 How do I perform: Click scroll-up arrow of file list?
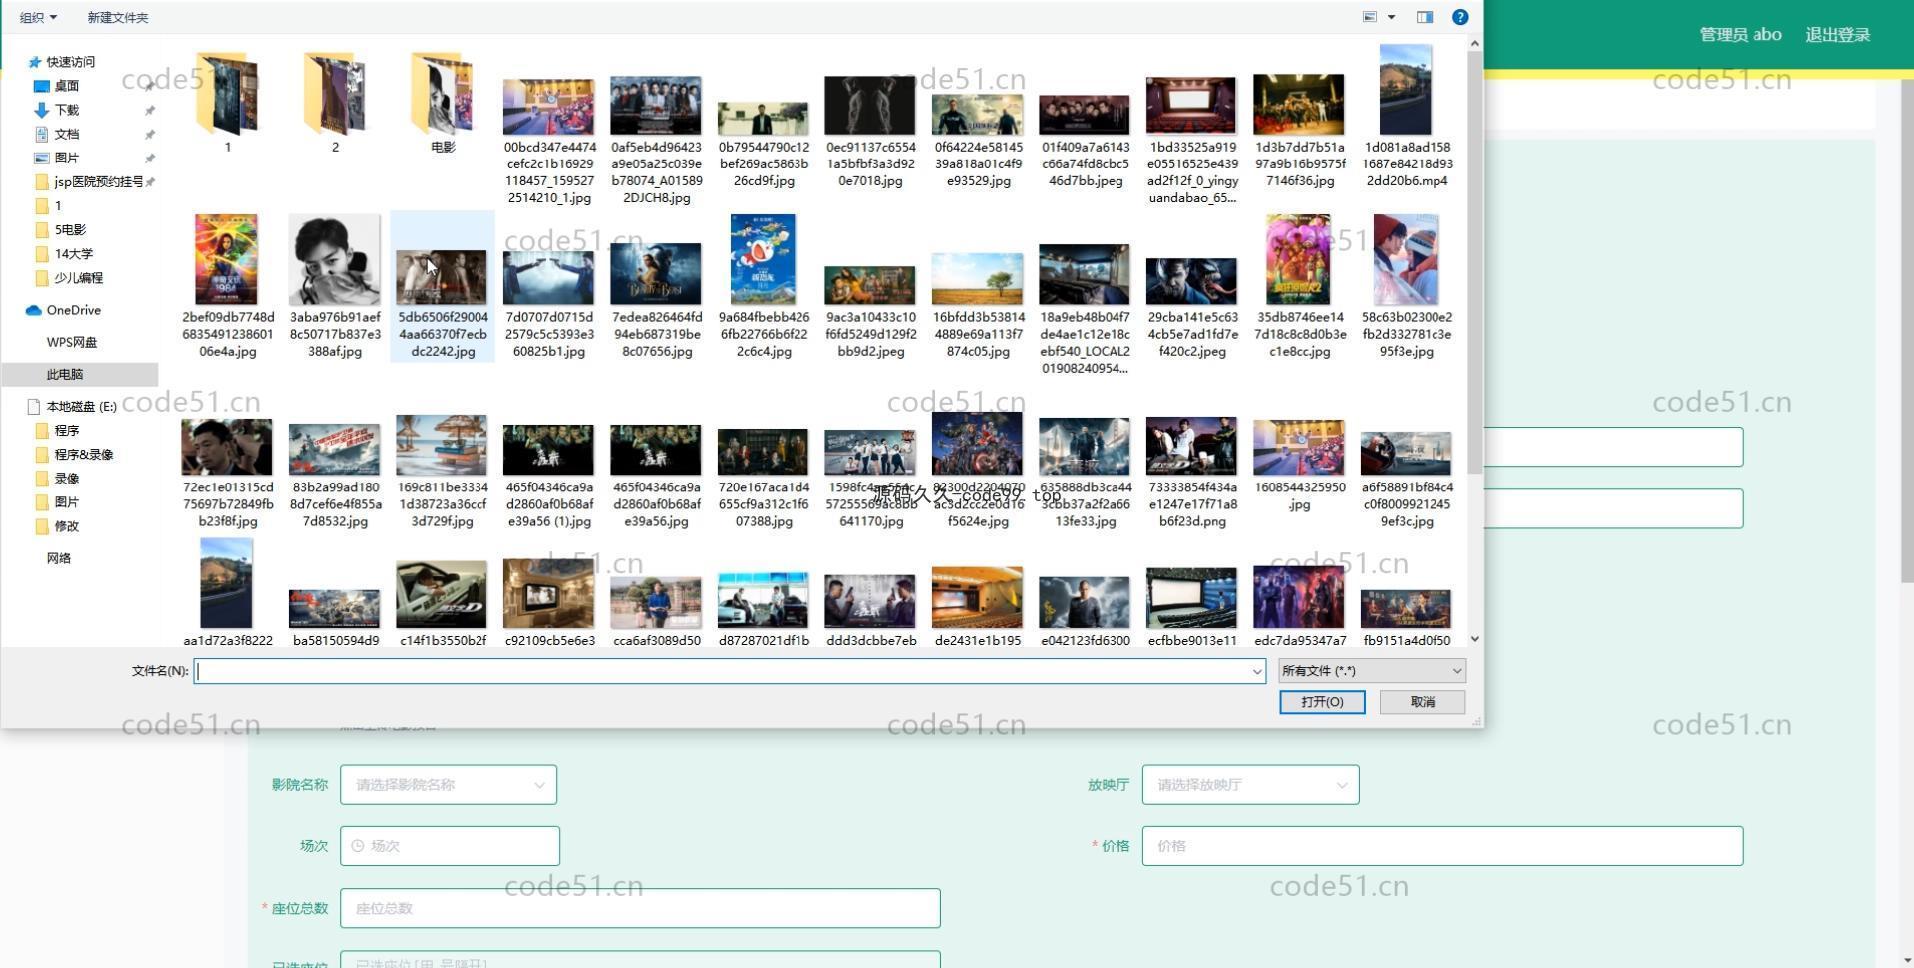[1474, 44]
